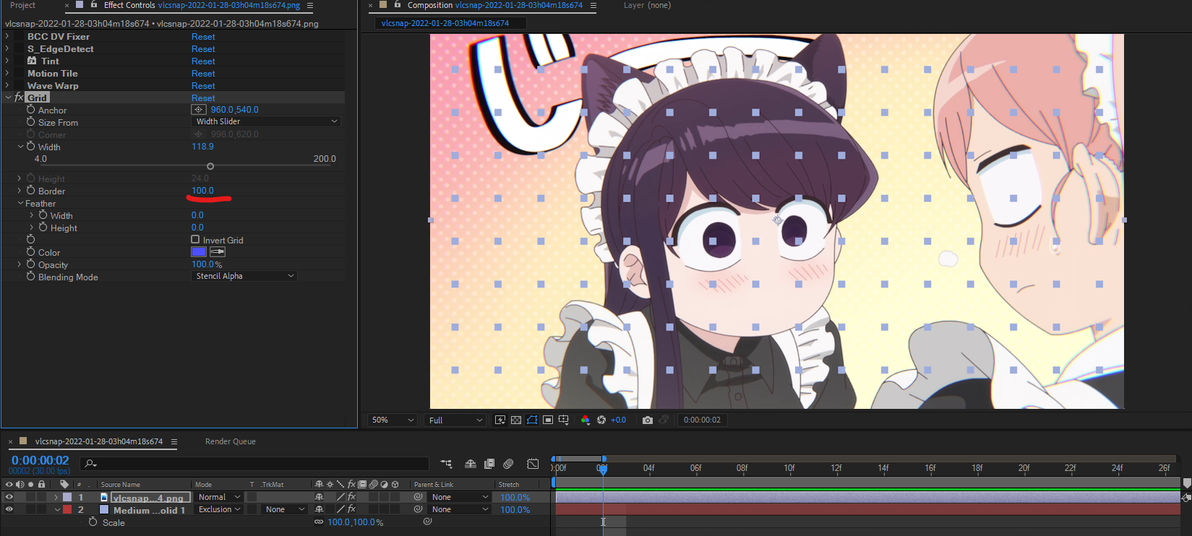Toggle stopwatch for layer 2 Scale

pos(93,522)
